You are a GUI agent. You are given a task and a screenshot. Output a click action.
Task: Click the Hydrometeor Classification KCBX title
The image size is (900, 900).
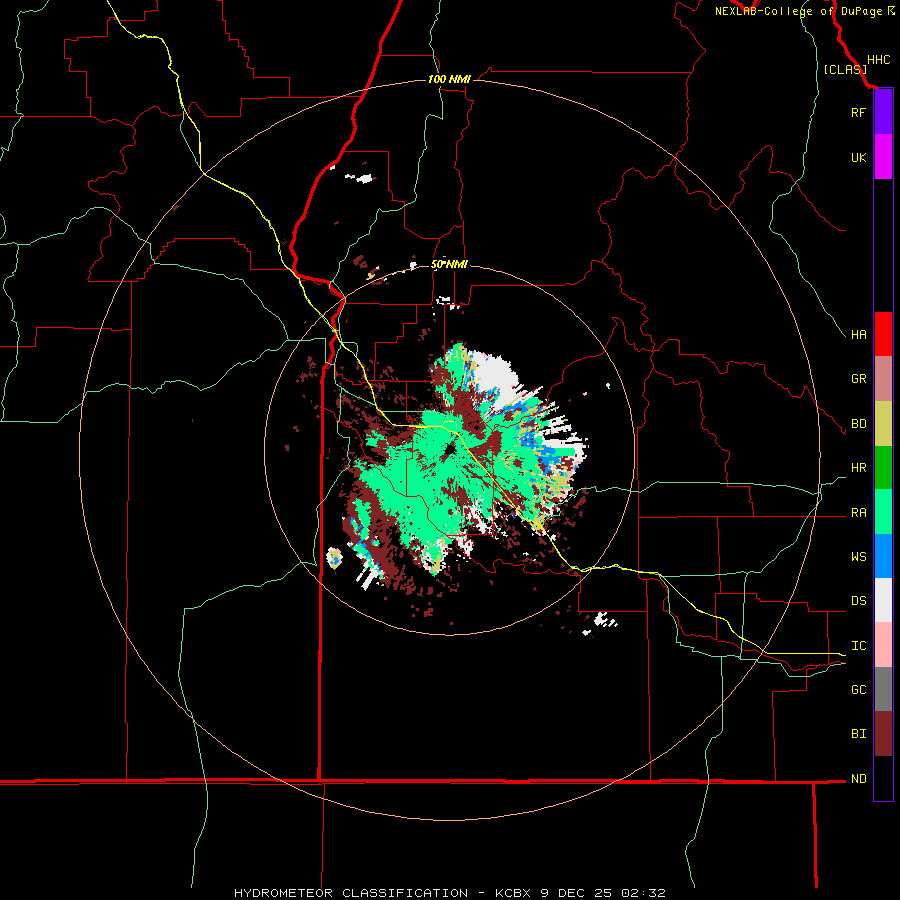click(449, 893)
